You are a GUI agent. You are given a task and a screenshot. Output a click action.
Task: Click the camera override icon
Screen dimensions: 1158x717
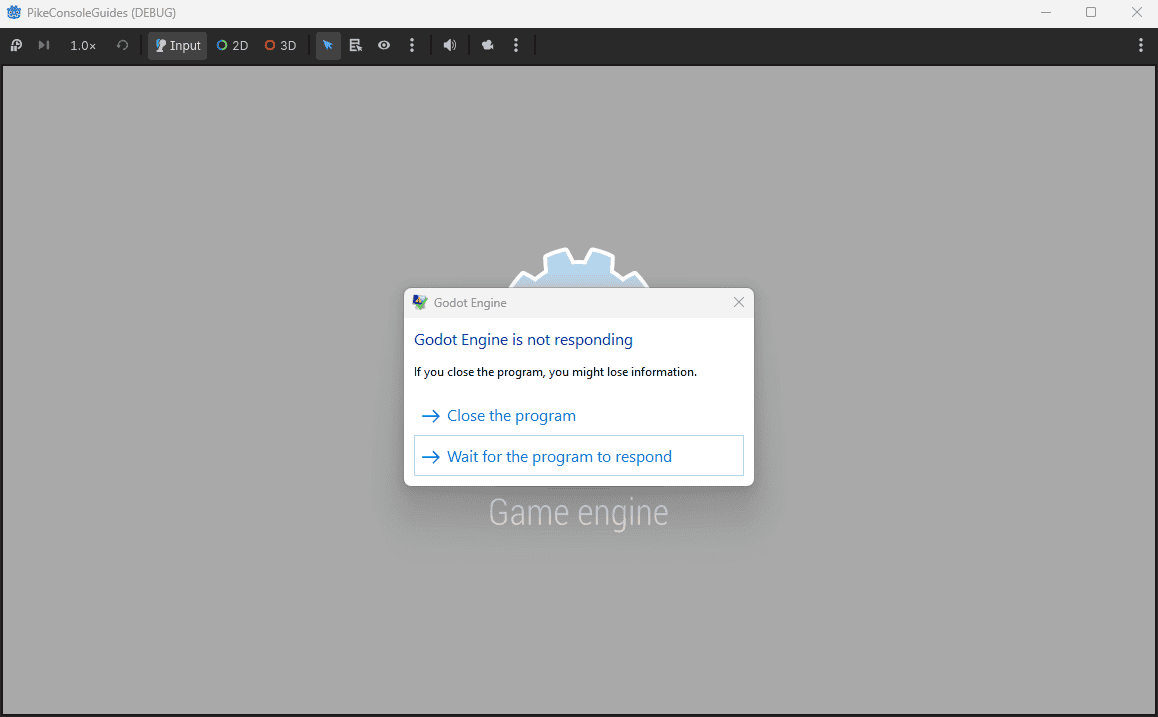coord(487,46)
